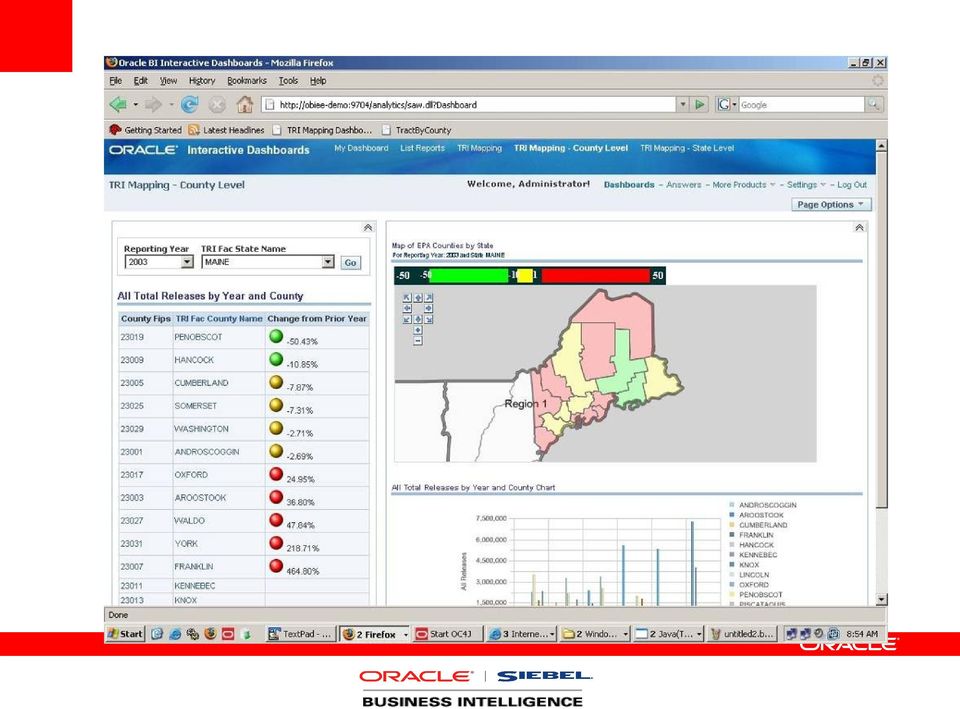960x709 pixels.
Task: Click the Answers link
Action: (x=683, y=185)
